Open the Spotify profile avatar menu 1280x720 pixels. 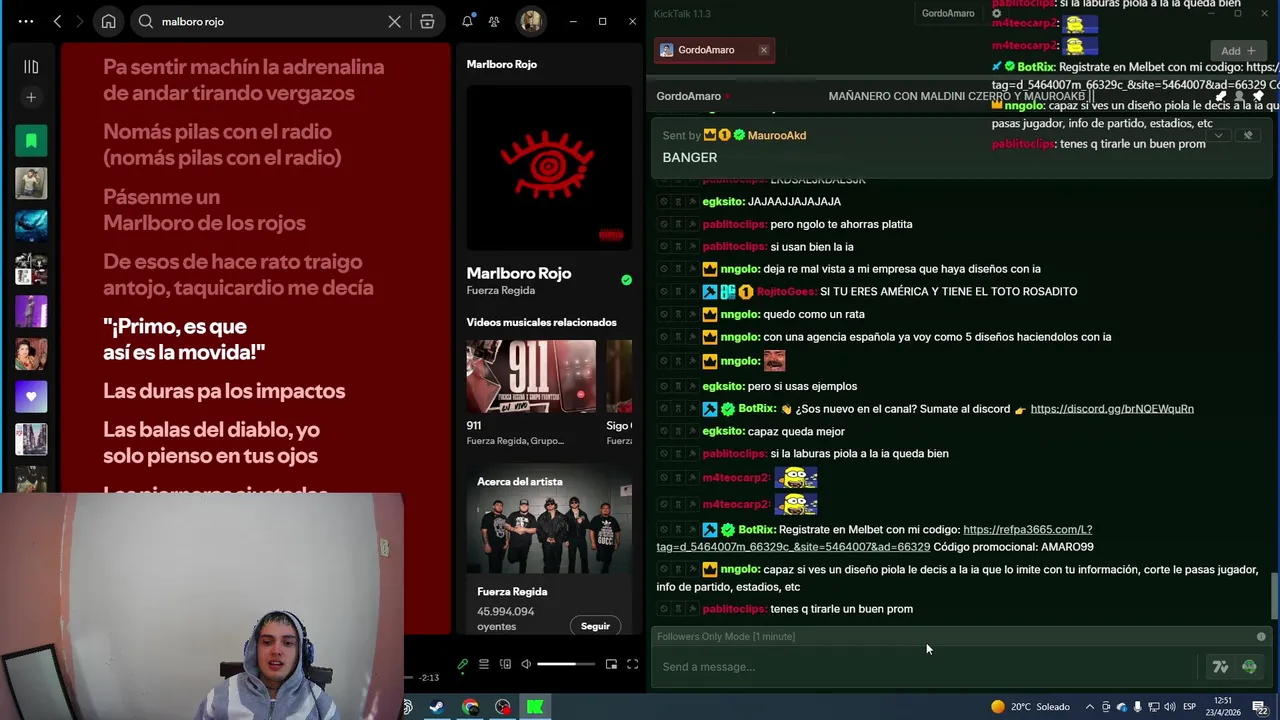531,21
